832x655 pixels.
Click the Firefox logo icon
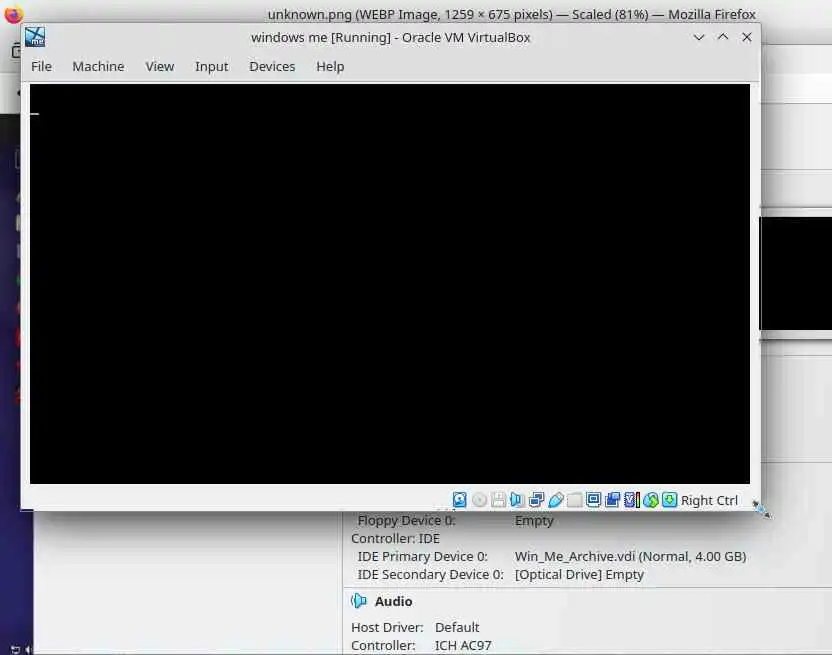pyautogui.click(x=13, y=14)
